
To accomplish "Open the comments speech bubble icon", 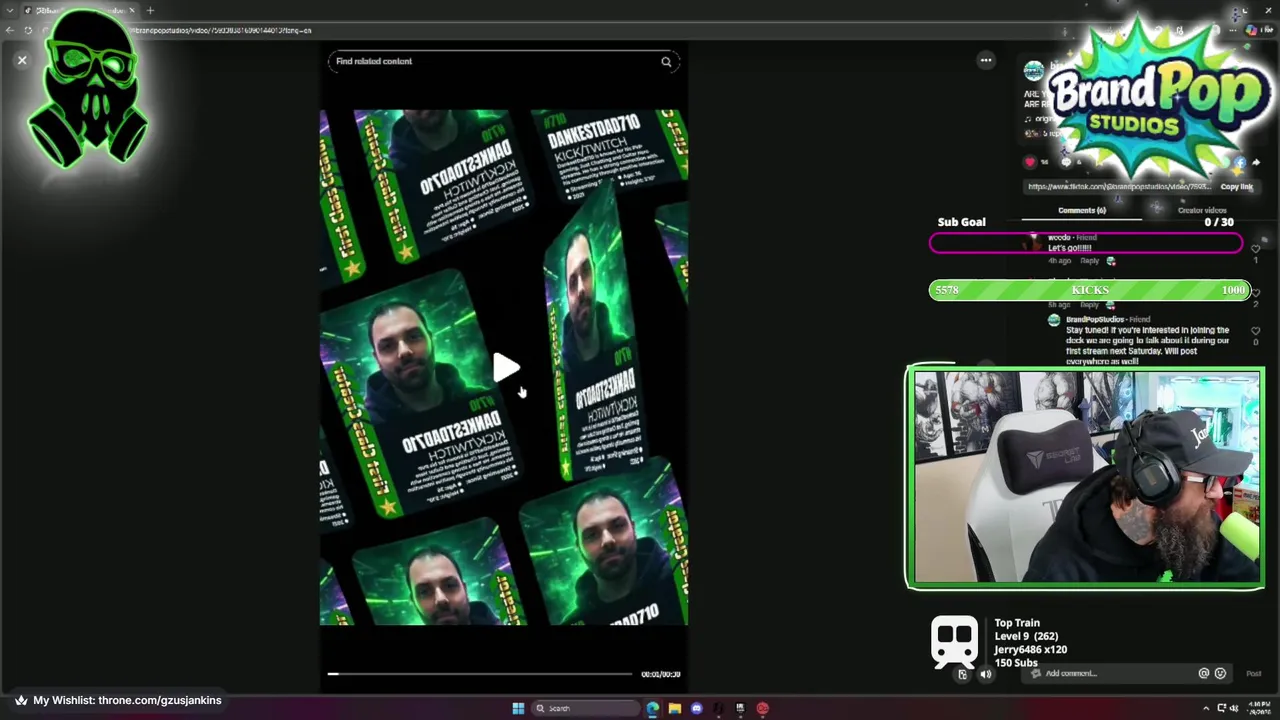I will pos(1066,162).
